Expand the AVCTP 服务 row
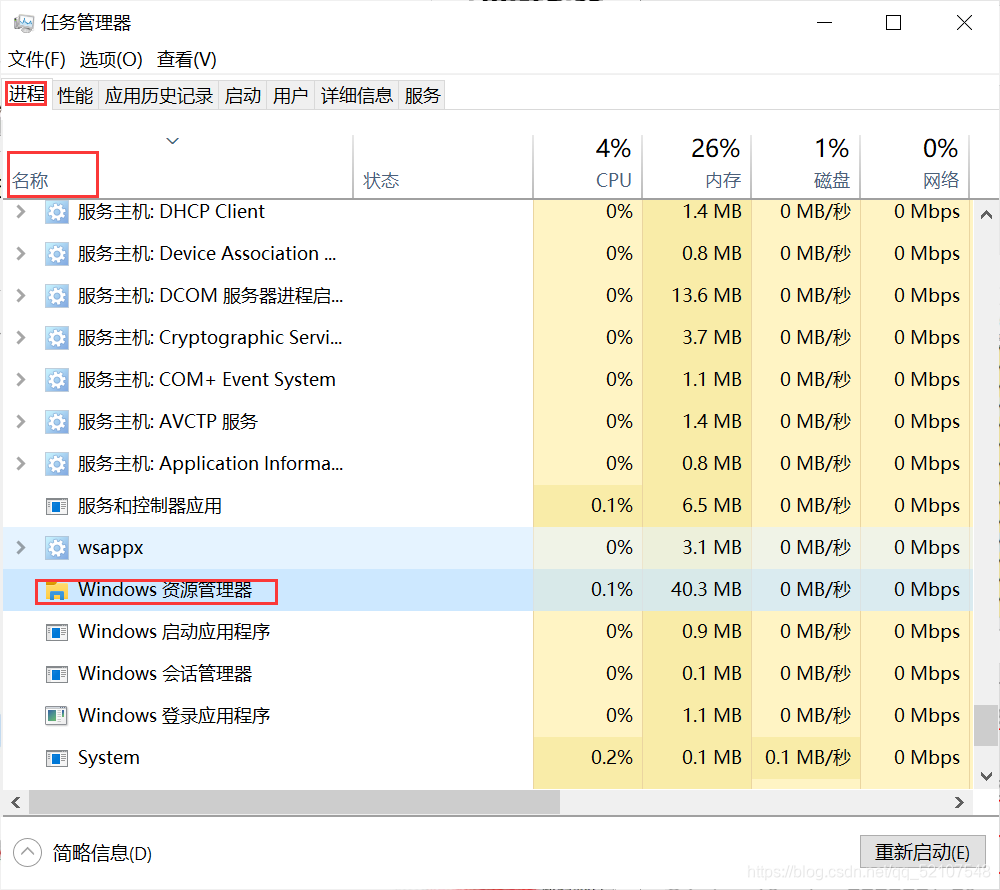 20,421
